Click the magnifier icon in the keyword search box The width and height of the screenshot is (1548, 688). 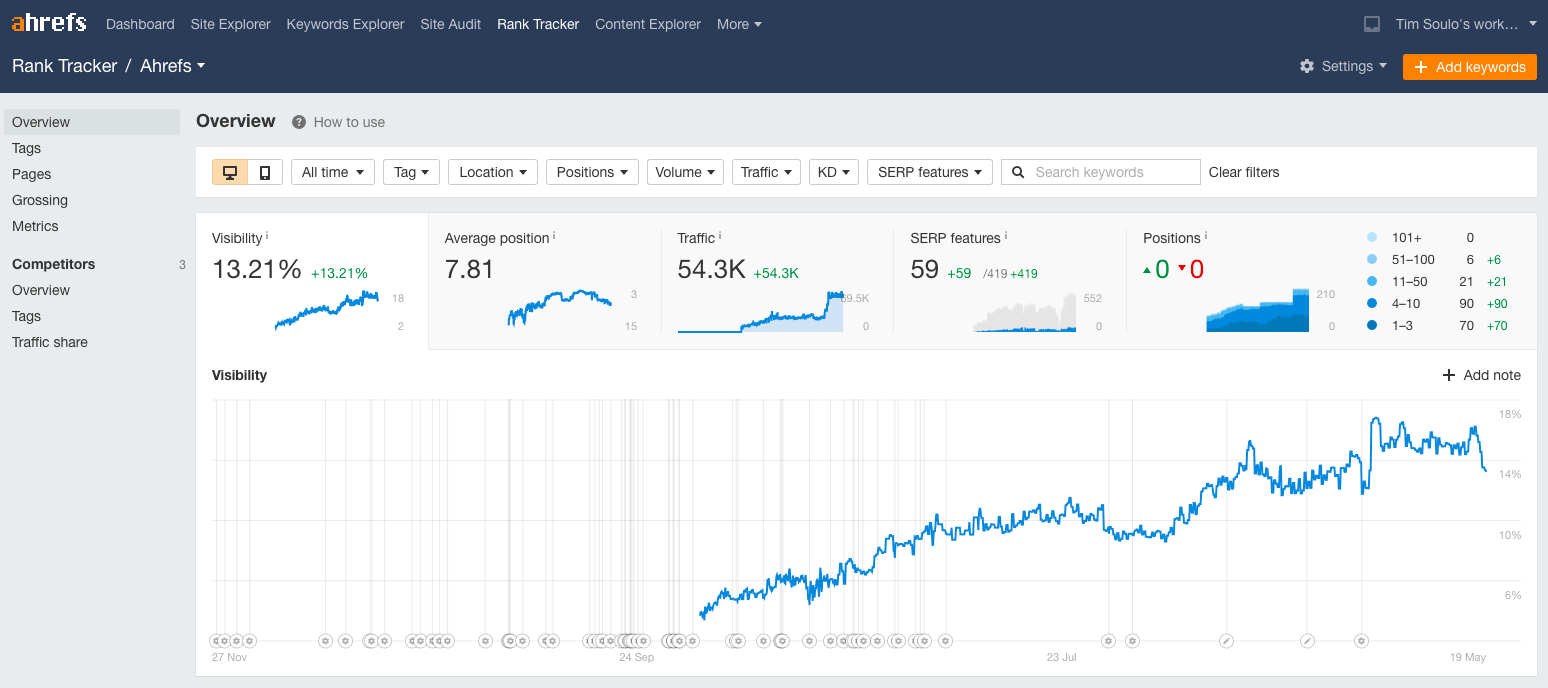pos(1018,172)
